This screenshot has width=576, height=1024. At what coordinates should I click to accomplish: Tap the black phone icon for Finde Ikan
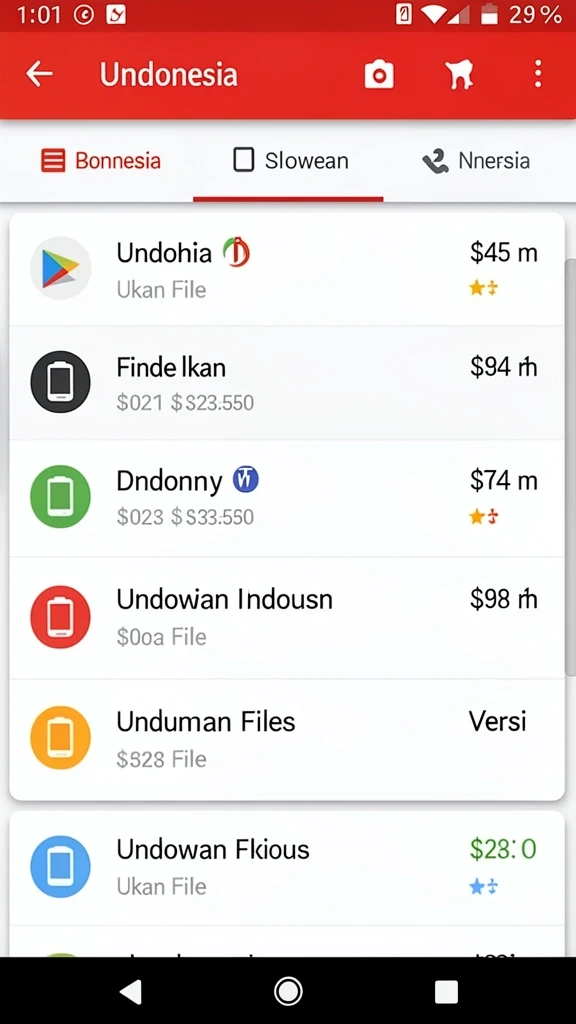click(x=61, y=382)
